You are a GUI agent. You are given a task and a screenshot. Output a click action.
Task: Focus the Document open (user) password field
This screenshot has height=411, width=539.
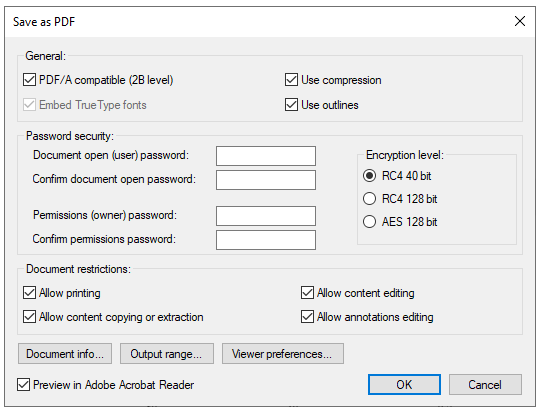coord(266,156)
